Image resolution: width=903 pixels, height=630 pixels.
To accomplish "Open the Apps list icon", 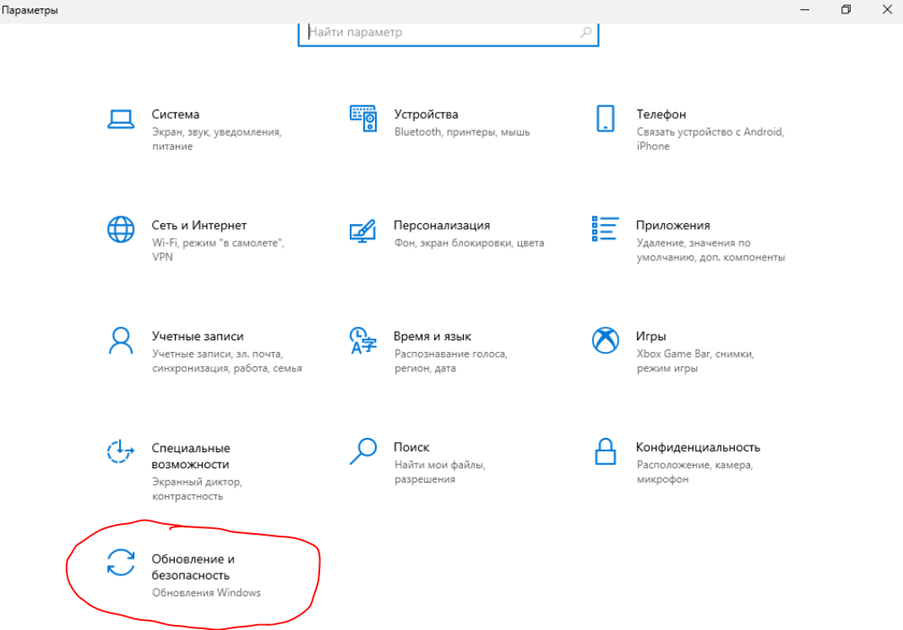I will (605, 229).
